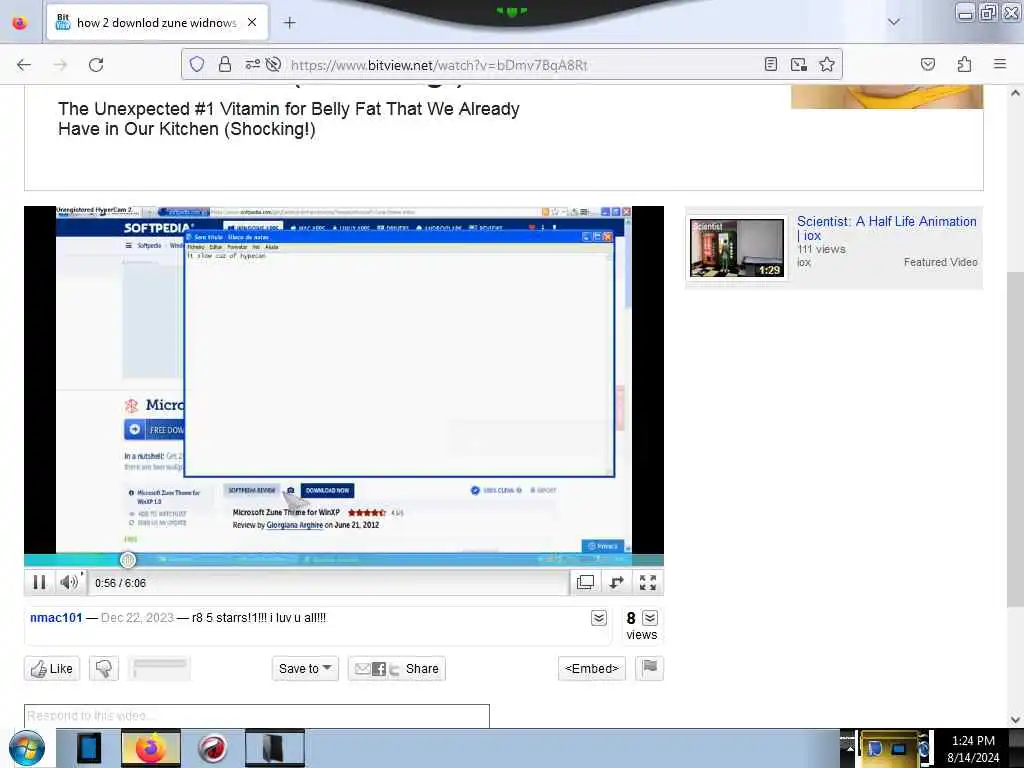Expand the view statistics chevron beside 8 views
The image size is (1024, 768).
point(650,618)
